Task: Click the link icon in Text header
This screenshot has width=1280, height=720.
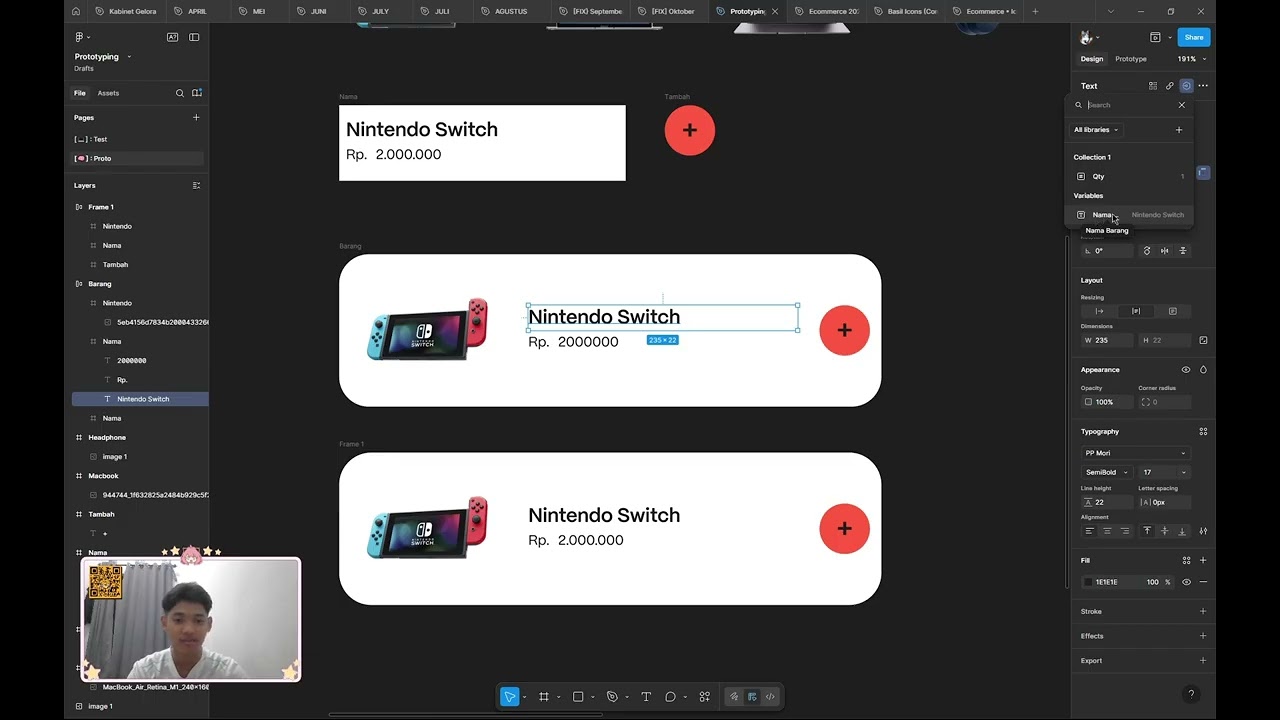Action: pos(1169,86)
